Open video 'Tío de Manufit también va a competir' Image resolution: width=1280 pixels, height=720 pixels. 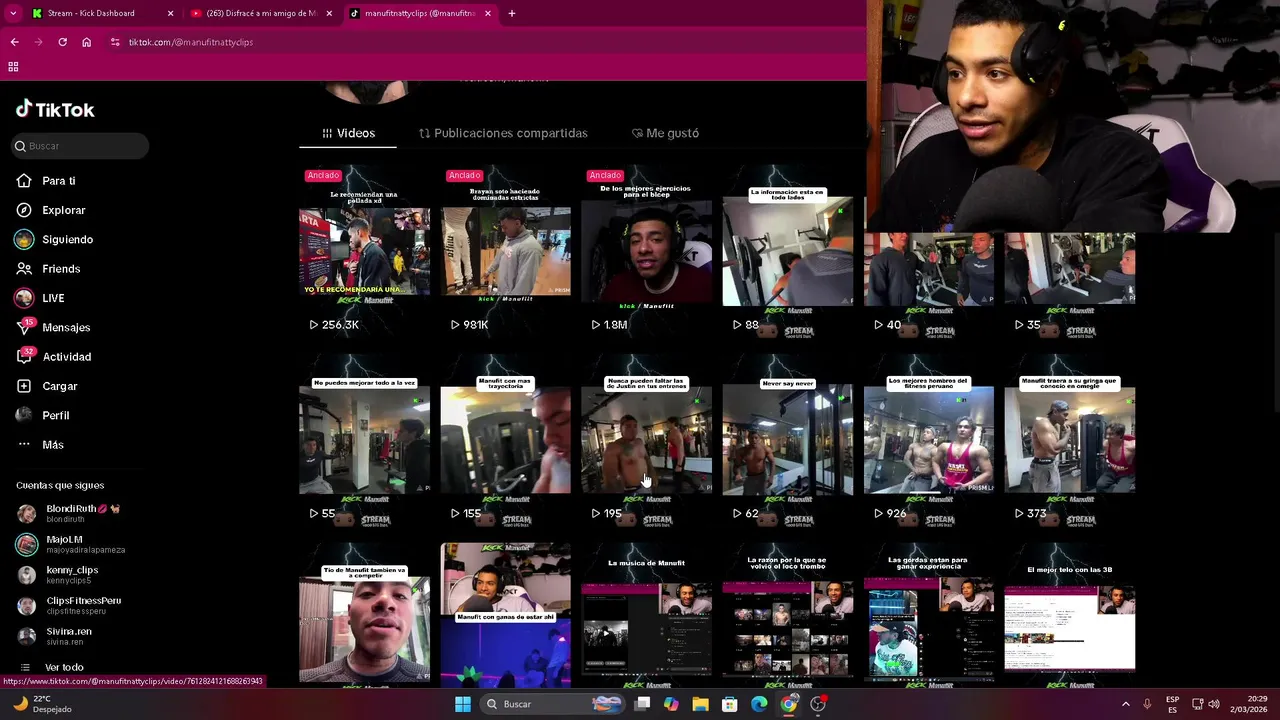(364, 615)
